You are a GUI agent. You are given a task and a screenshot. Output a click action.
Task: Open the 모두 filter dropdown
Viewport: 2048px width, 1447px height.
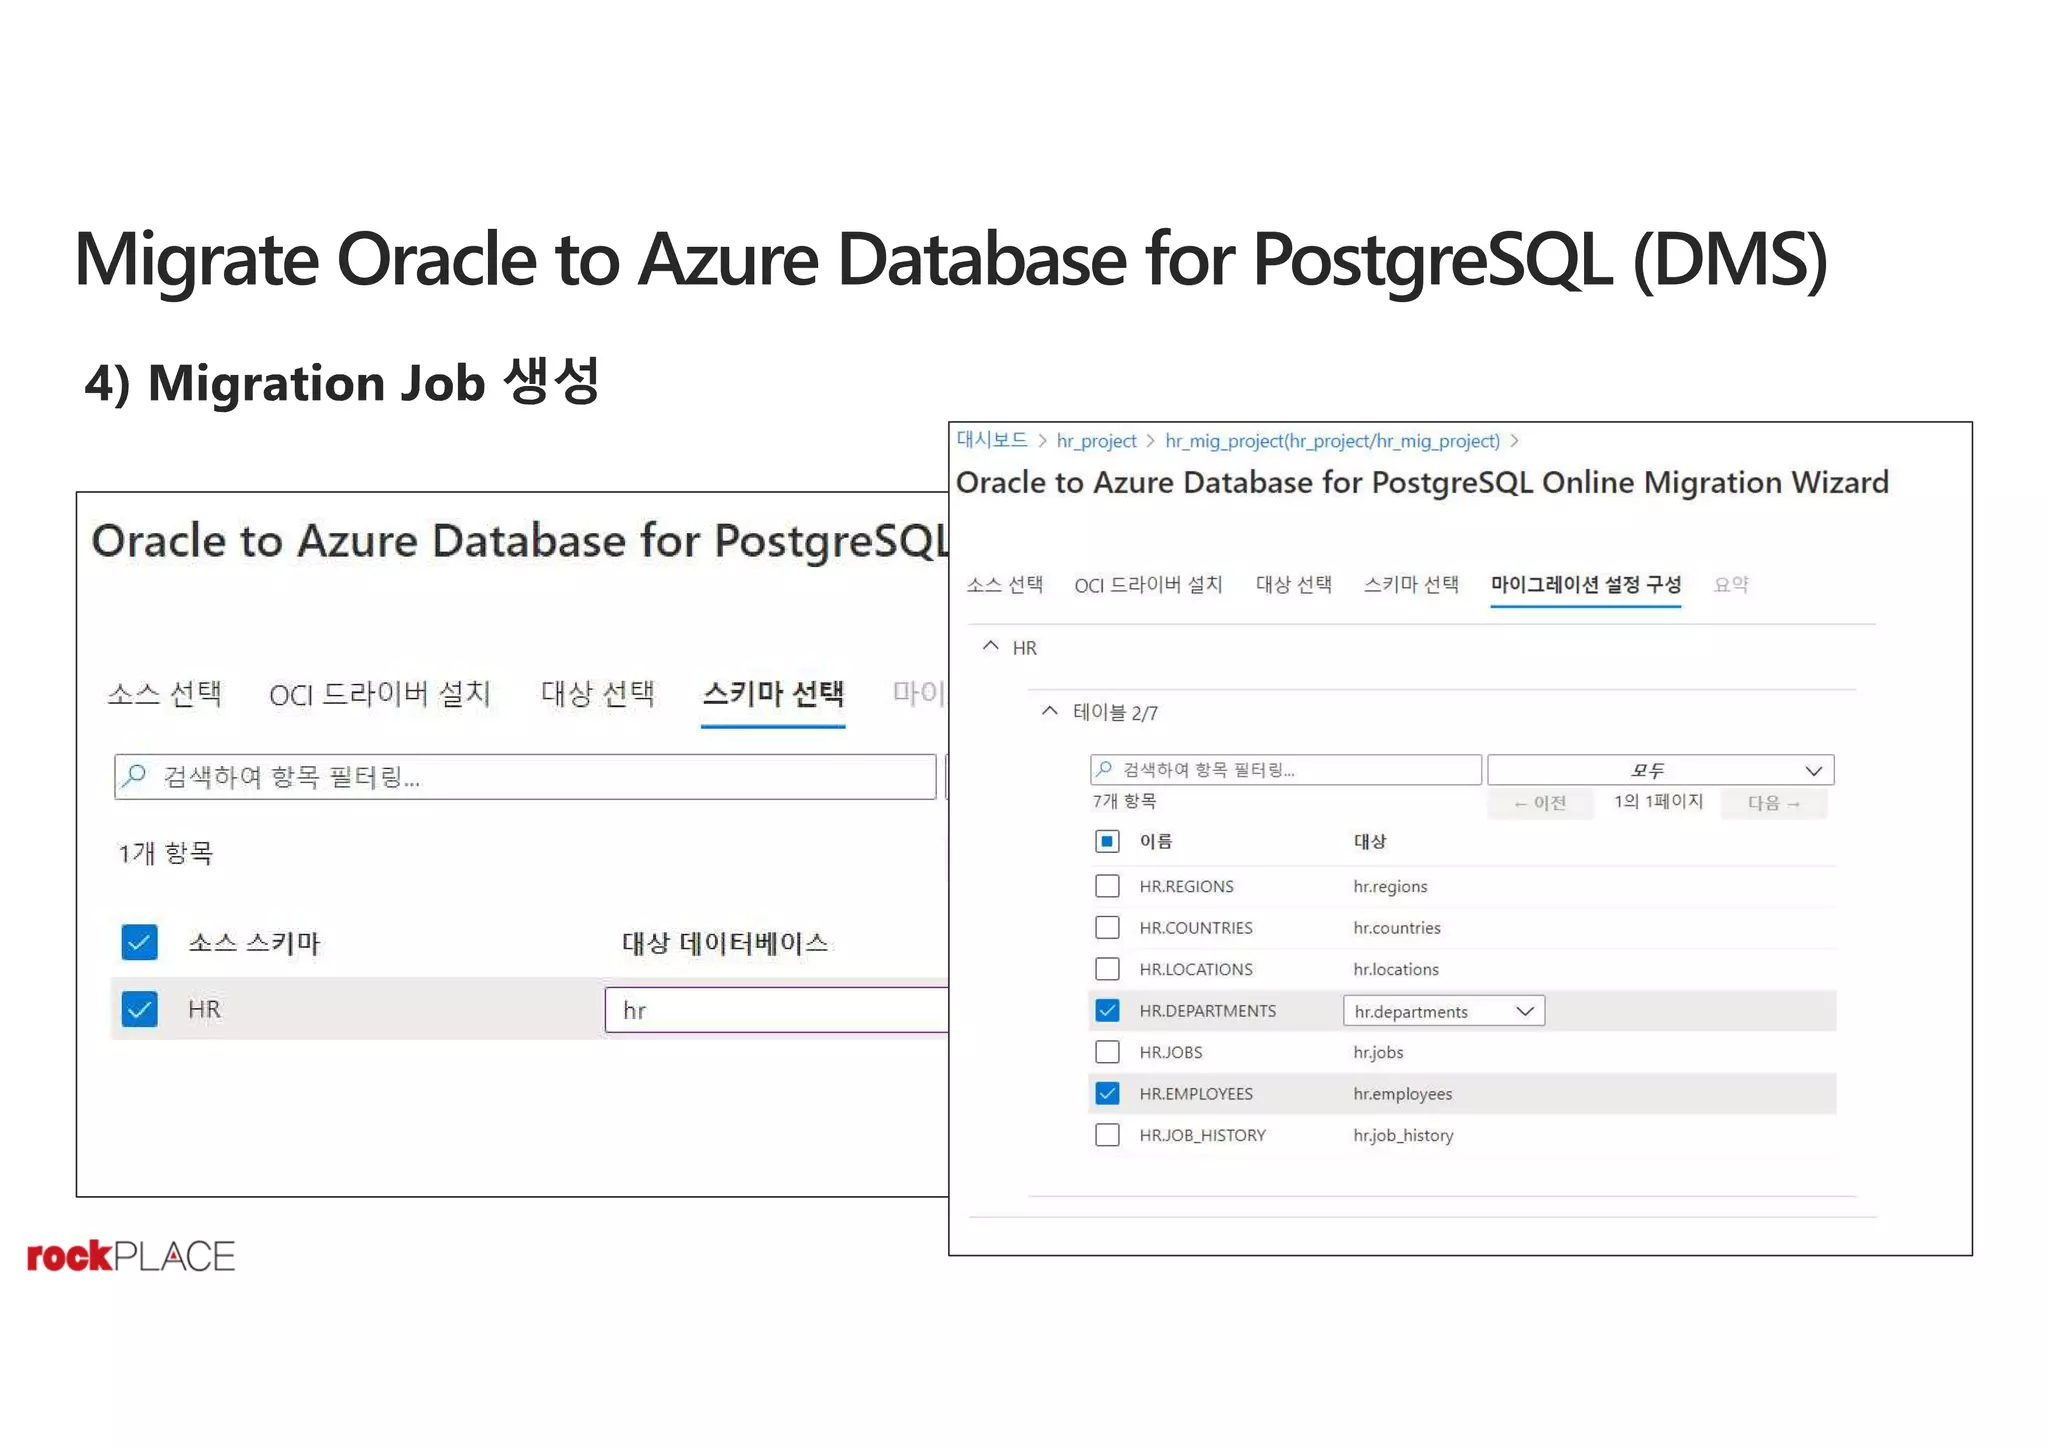[1660, 770]
